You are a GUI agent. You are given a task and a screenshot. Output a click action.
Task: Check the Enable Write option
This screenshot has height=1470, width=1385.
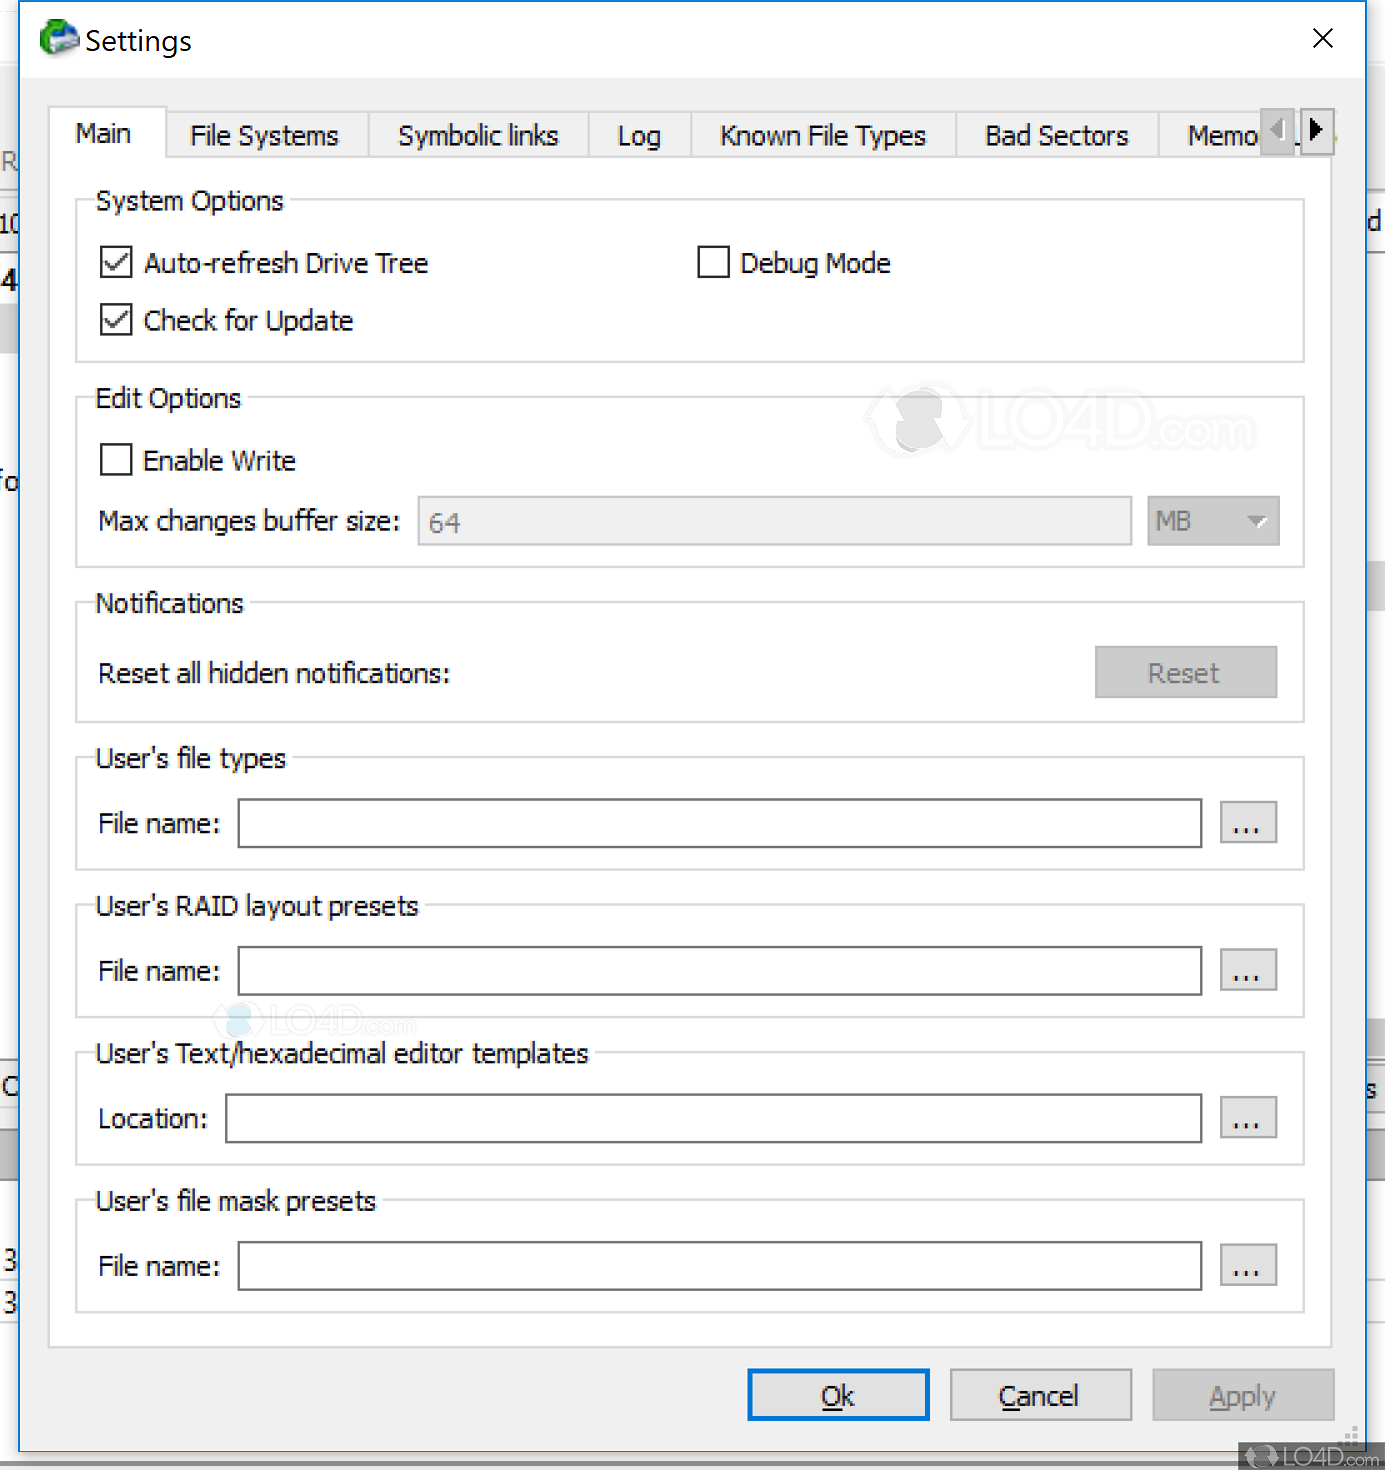(x=115, y=459)
